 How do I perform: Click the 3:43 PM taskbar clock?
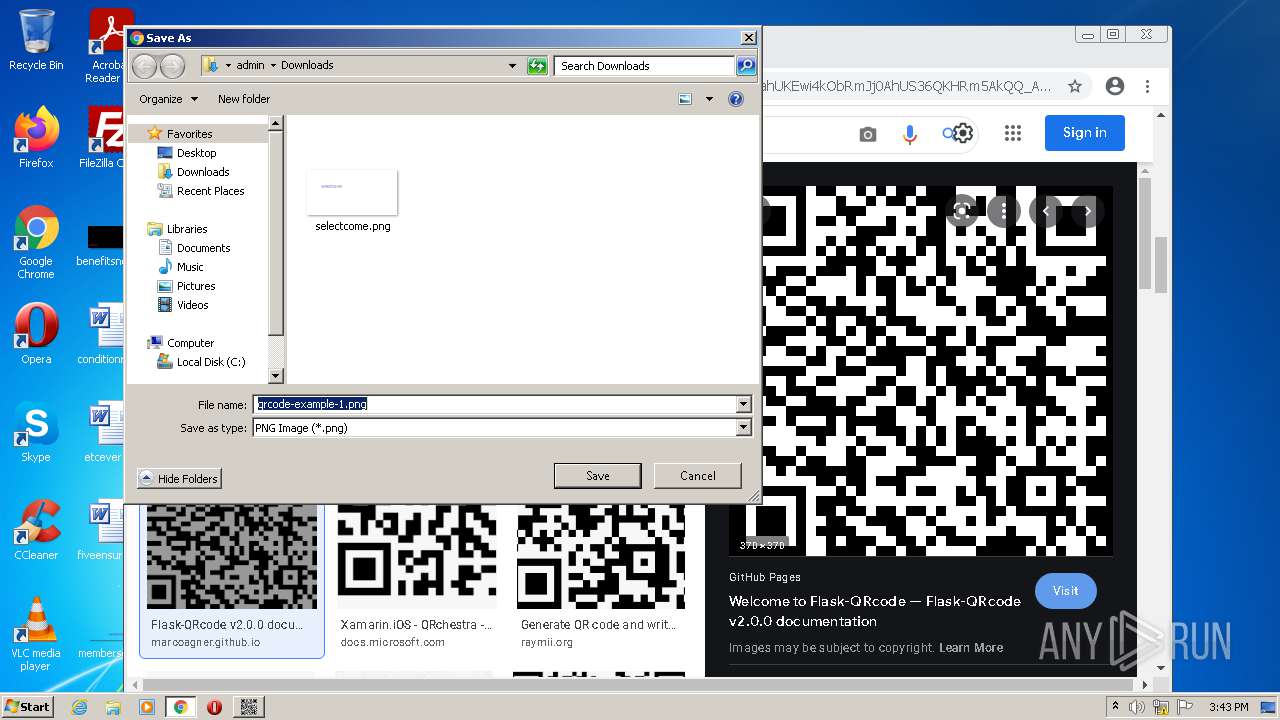click(x=1228, y=707)
